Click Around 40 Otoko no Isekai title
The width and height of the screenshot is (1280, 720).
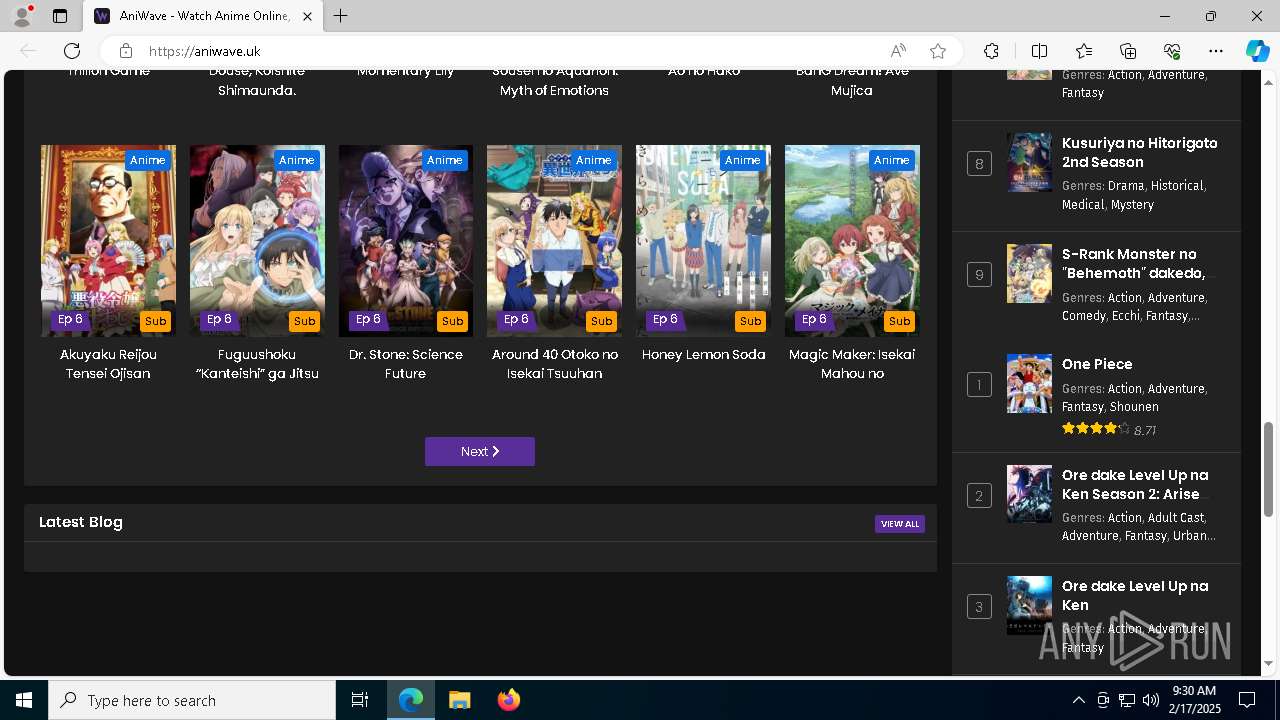coord(554,364)
